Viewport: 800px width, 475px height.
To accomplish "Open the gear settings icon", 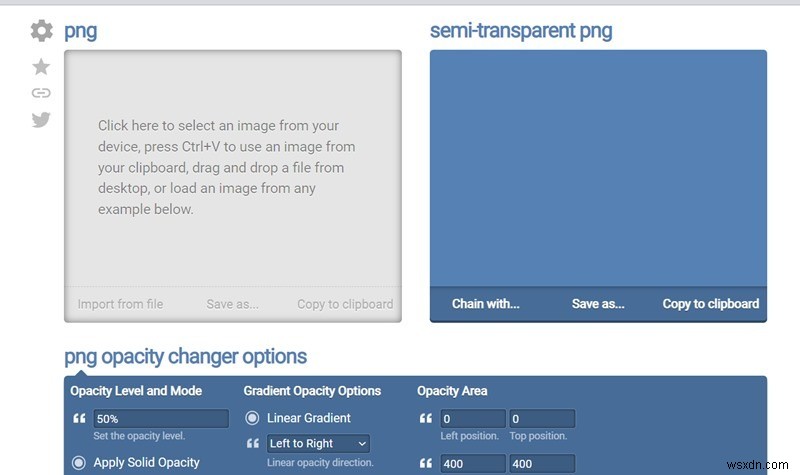I will click(41, 31).
